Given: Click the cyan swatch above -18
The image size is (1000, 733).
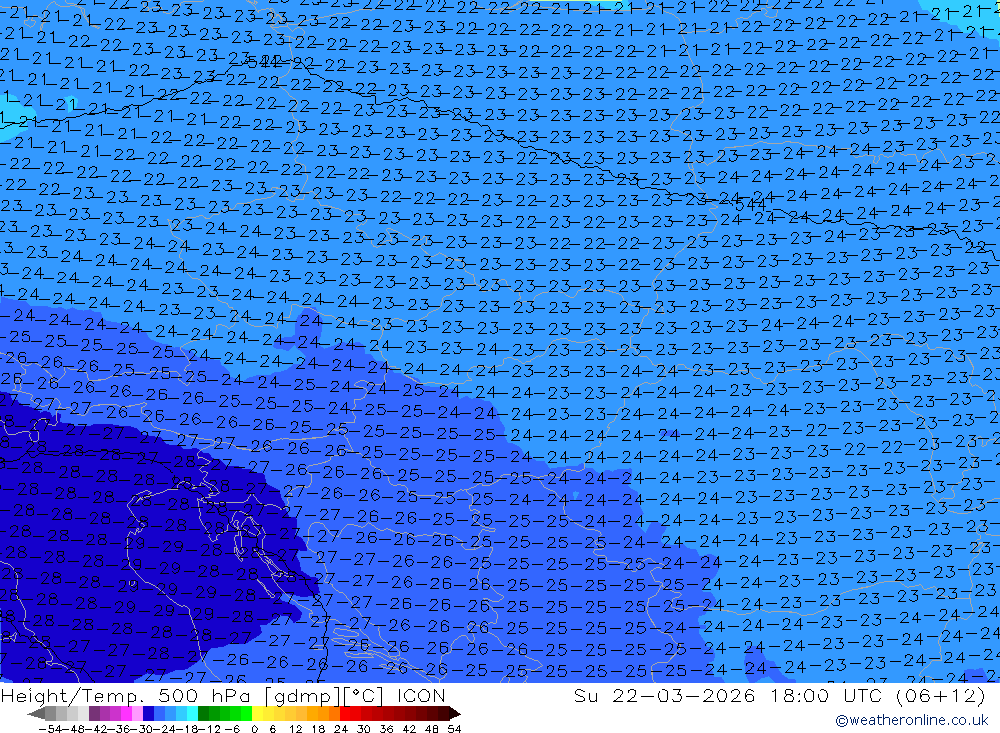Looking at the screenshot, I should 192,713.
